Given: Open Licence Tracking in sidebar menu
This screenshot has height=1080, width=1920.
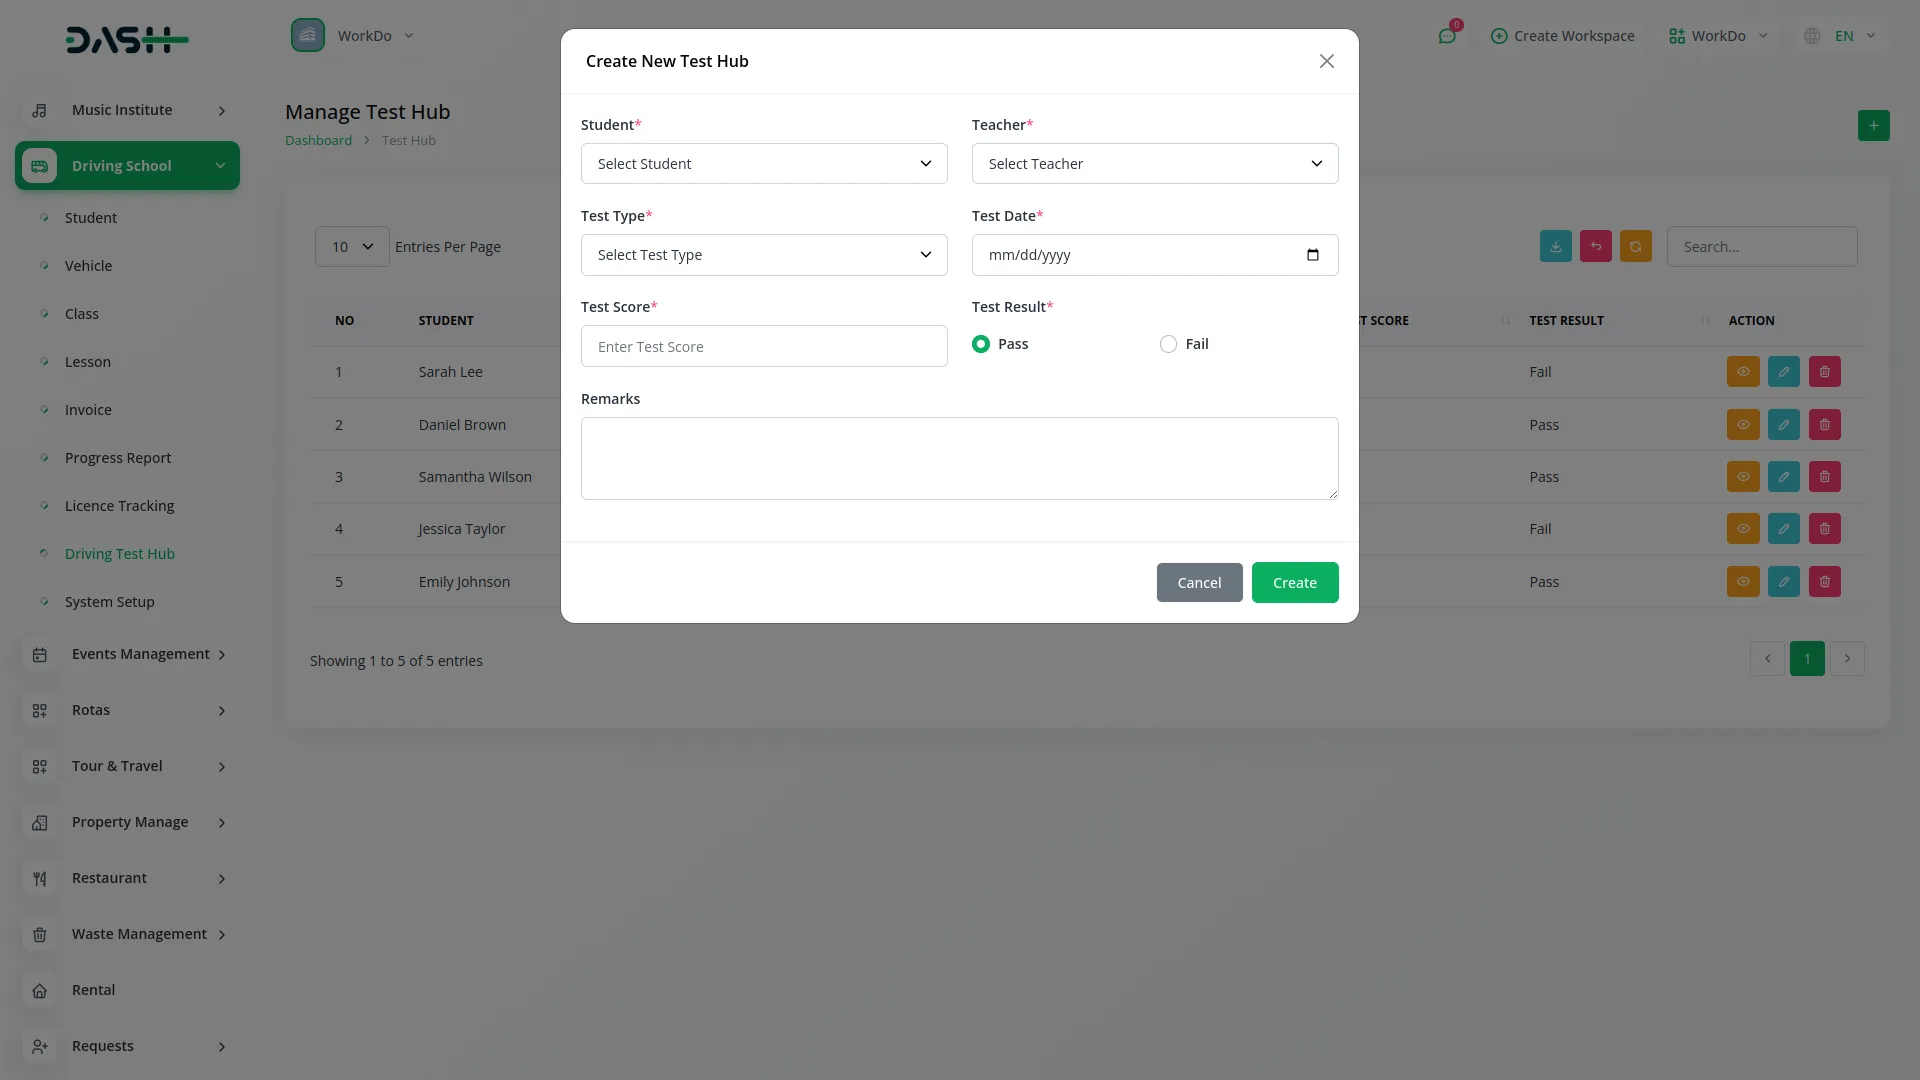Looking at the screenshot, I should [x=119, y=506].
